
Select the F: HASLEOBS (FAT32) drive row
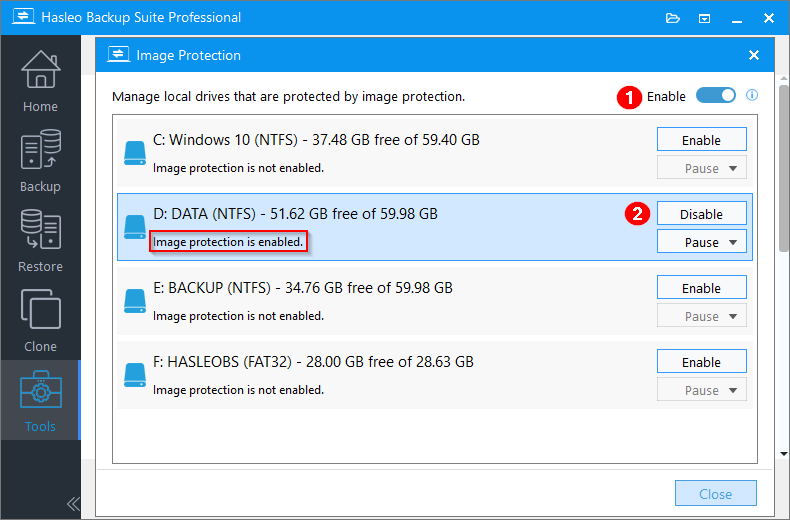[x=435, y=375]
